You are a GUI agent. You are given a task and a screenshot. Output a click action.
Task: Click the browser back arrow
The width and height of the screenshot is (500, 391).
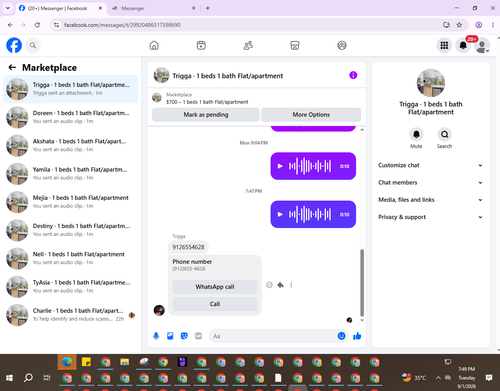coord(10,25)
